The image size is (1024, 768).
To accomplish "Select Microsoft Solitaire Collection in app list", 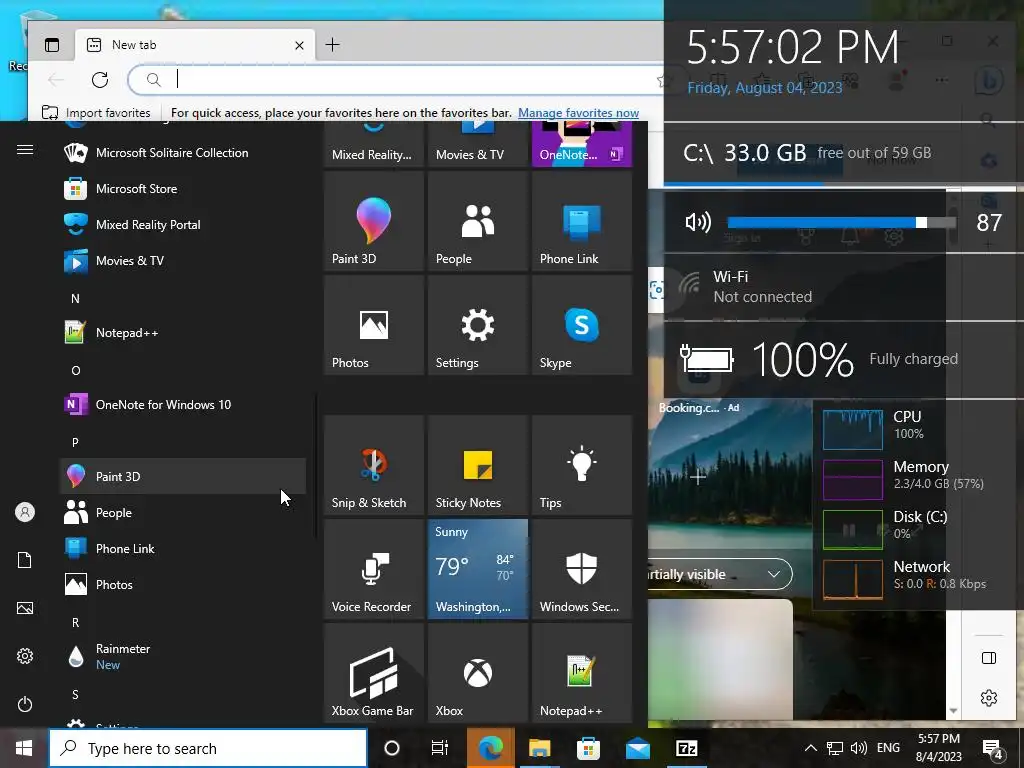I will point(183,153).
